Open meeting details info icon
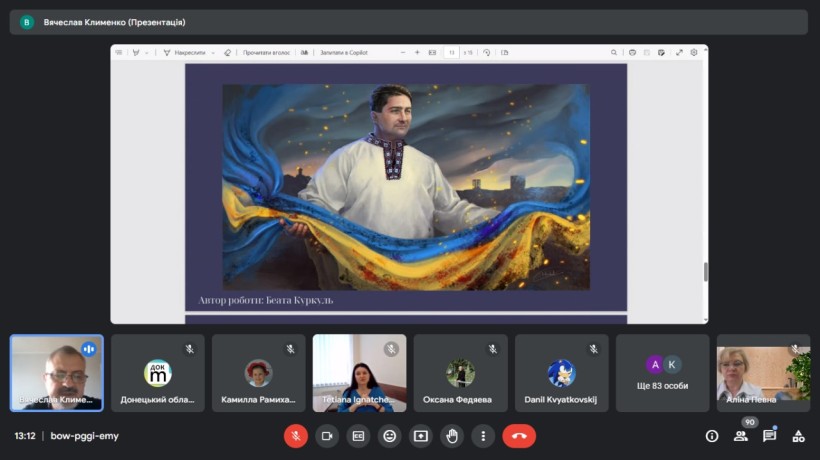The height and width of the screenshot is (460, 820). [712, 436]
